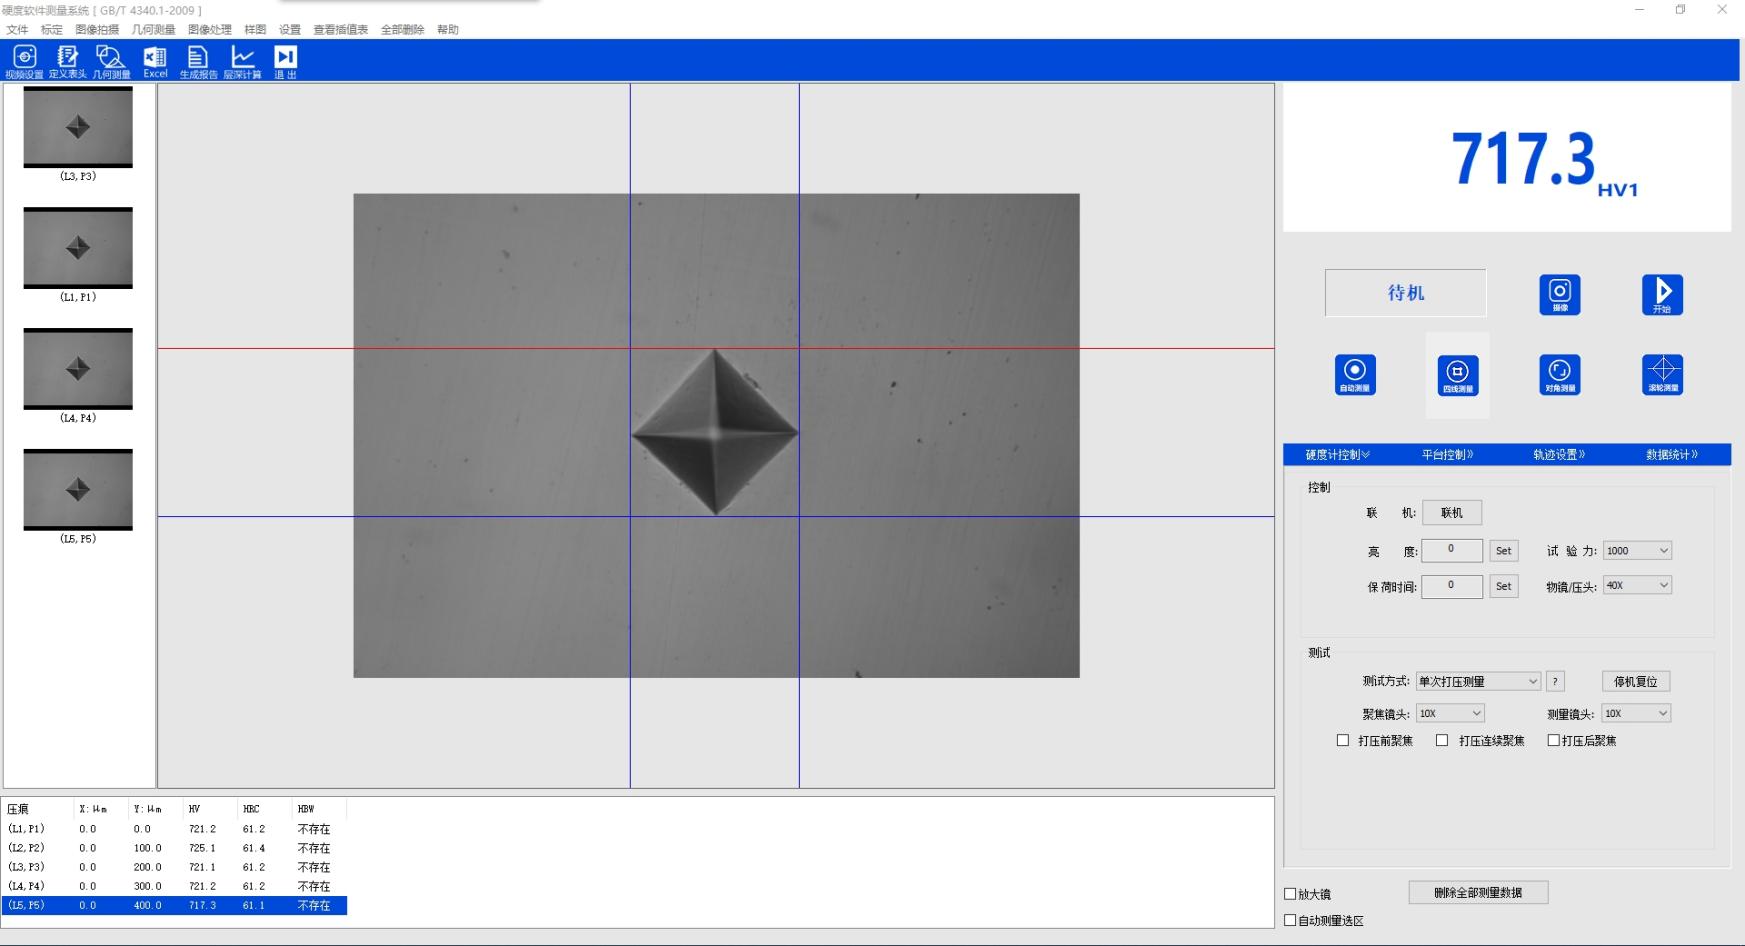Screen dimensions: 1745x946
Task: Toggle the 放大镜 magnifier checkbox
Action: click(x=1290, y=894)
